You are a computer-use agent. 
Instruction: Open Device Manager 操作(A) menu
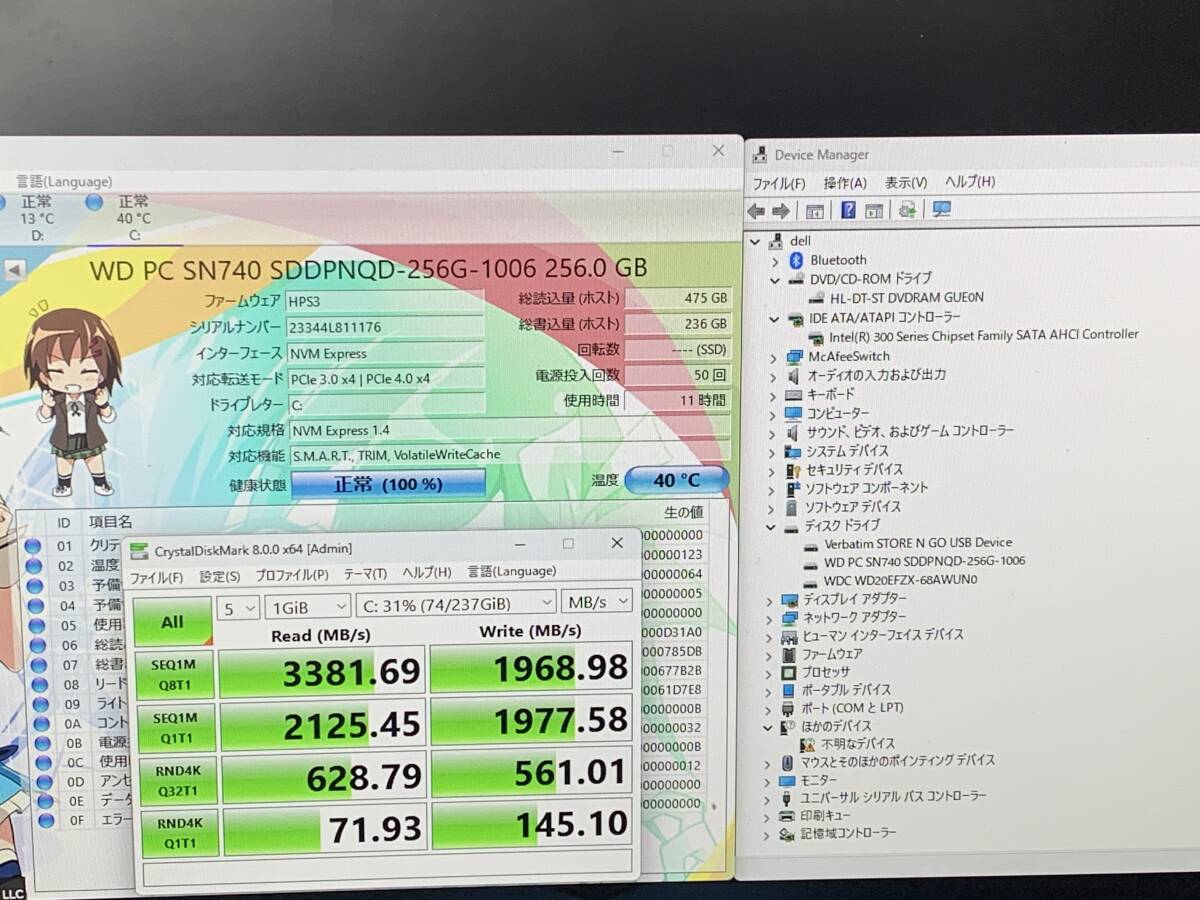point(845,183)
